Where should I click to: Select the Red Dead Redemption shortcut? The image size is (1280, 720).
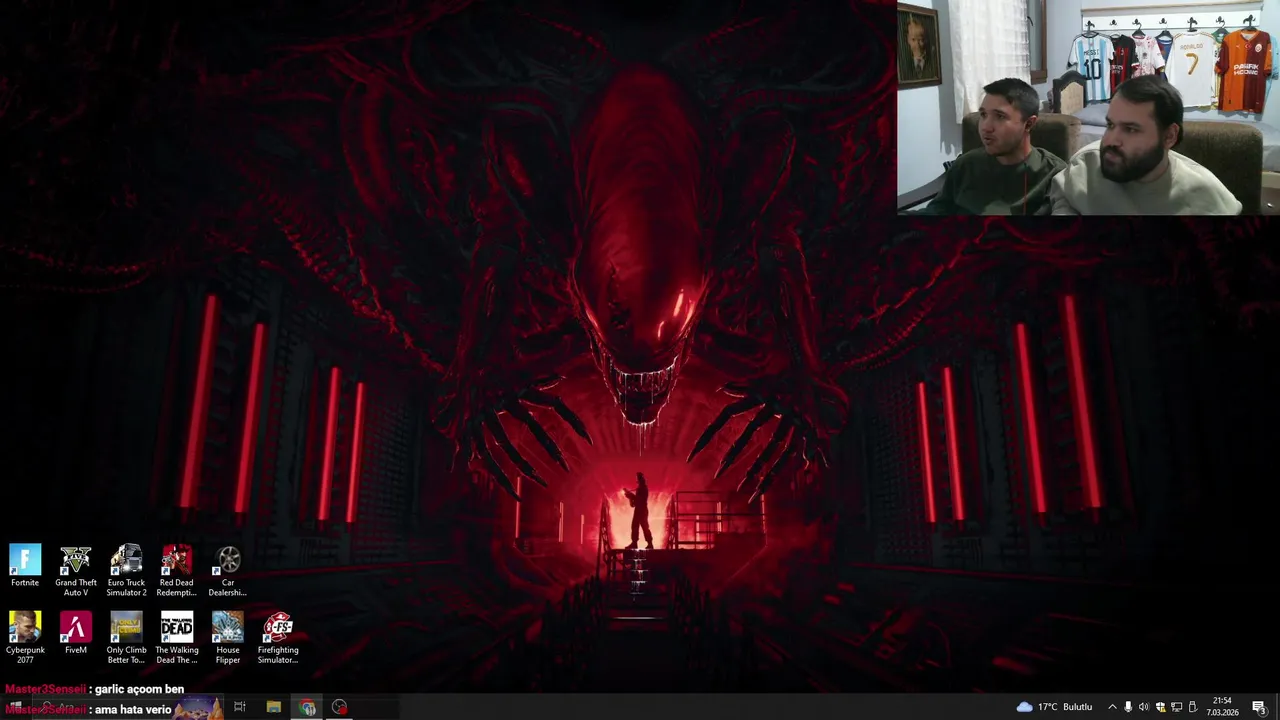point(176,571)
